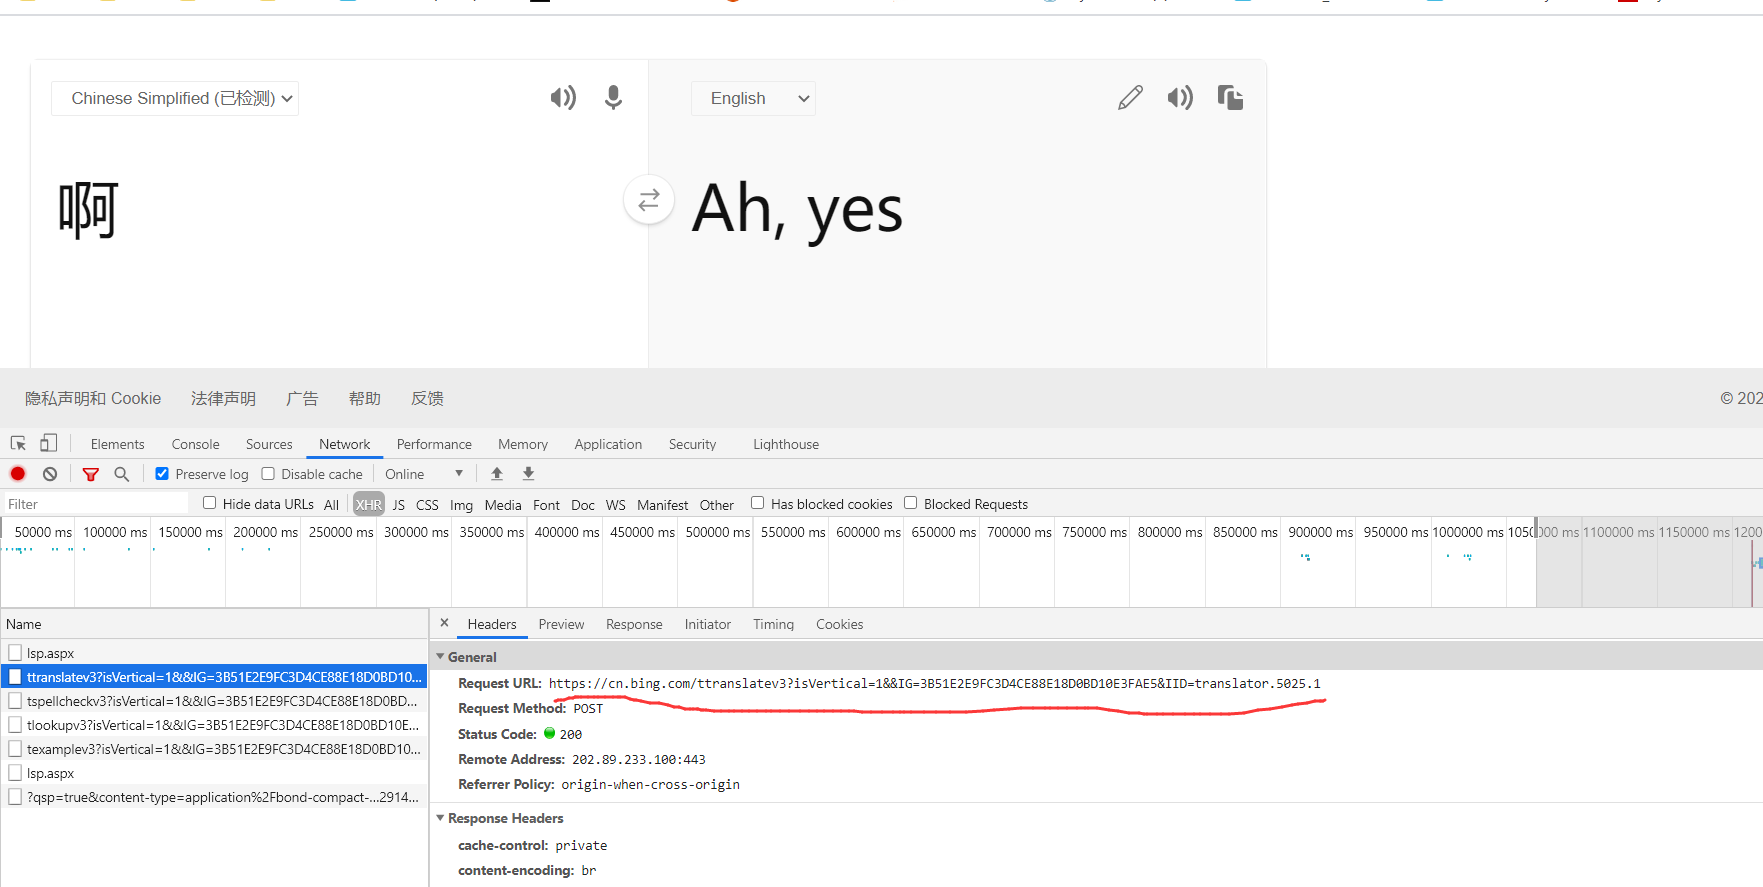Filter requests by CSS type
This screenshot has height=887, width=1763.
(427, 505)
